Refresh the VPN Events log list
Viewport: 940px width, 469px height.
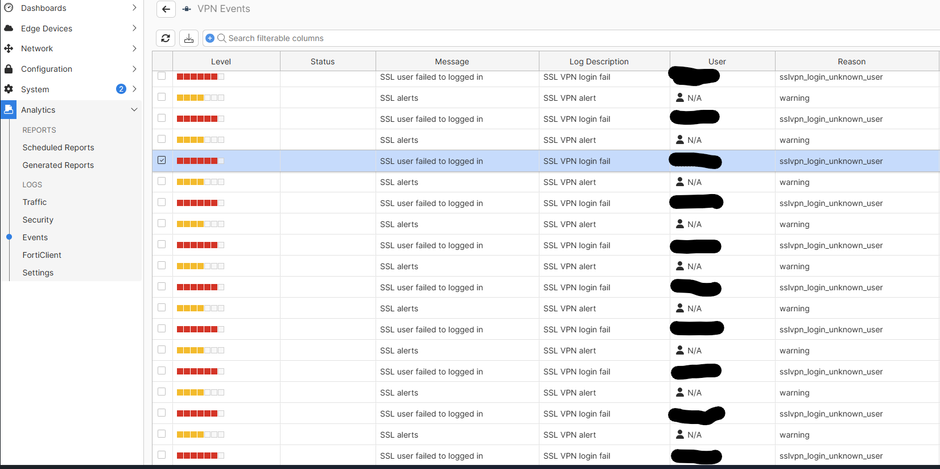[x=165, y=38]
